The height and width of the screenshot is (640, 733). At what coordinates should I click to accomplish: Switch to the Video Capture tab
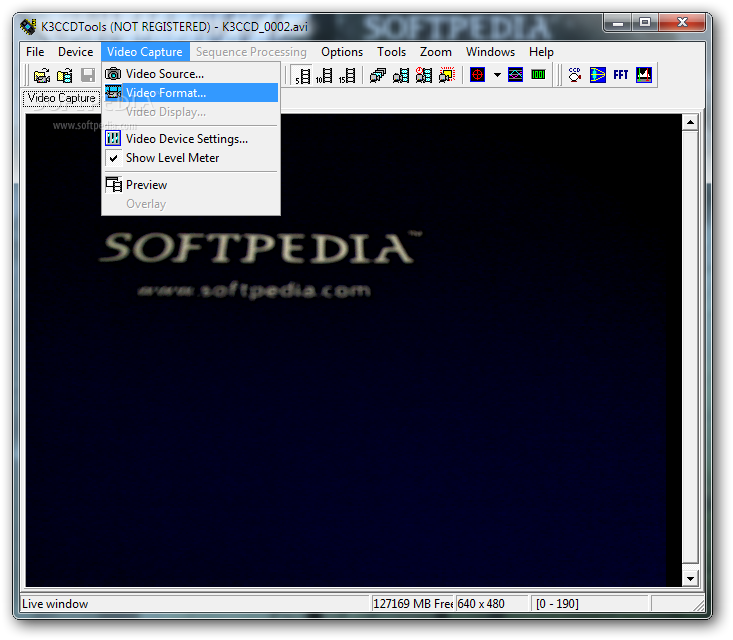point(62,98)
